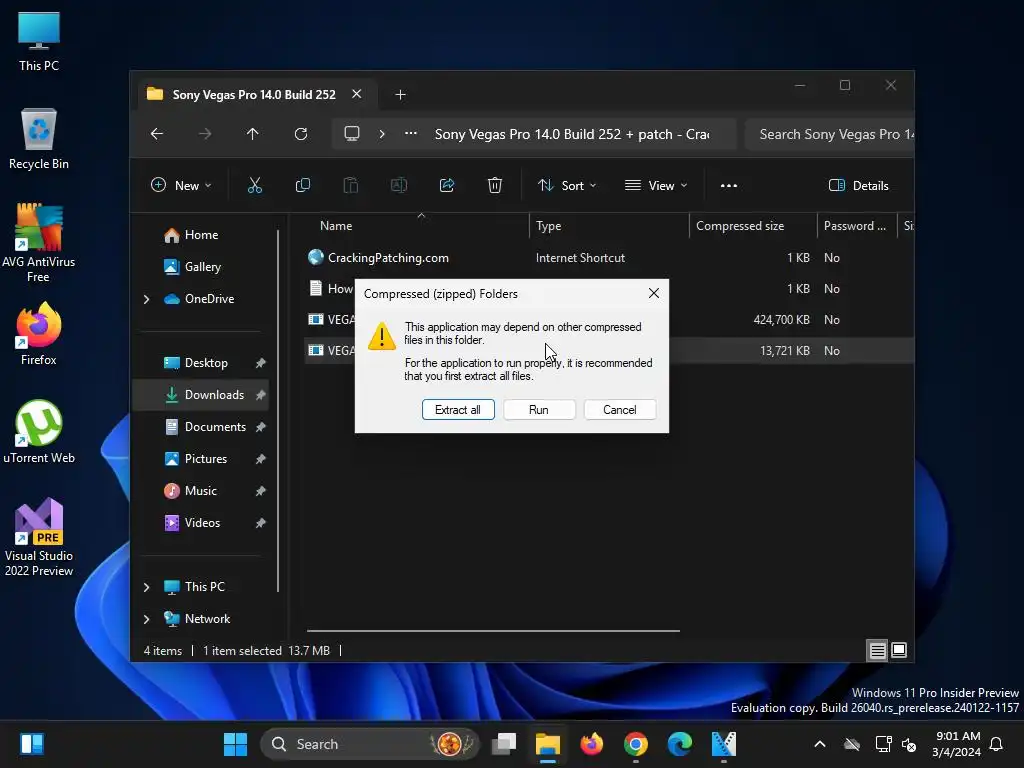
Task: Open Videos quick access folder
Action: tap(202, 522)
